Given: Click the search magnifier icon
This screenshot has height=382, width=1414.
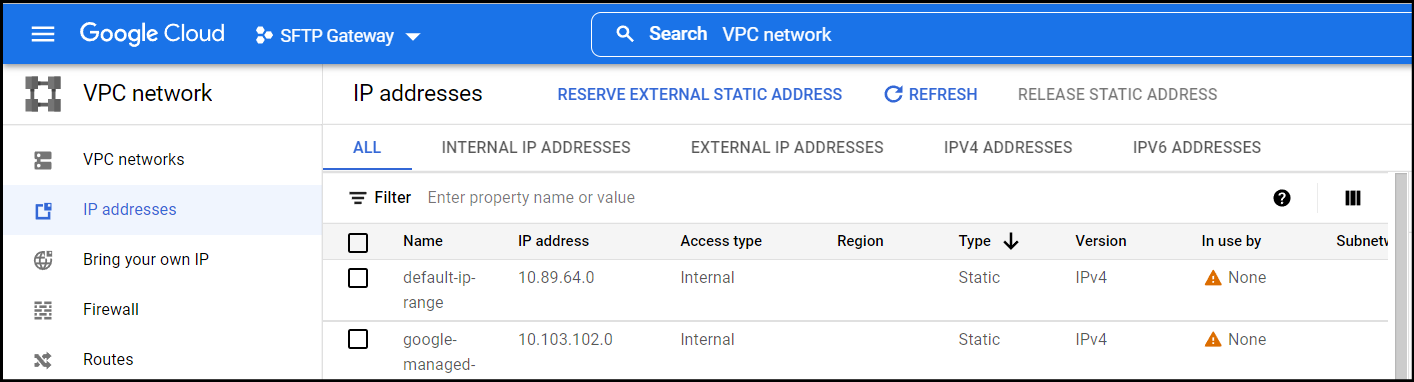Looking at the screenshot, I should pyautogui.click(x=625, y=34).
